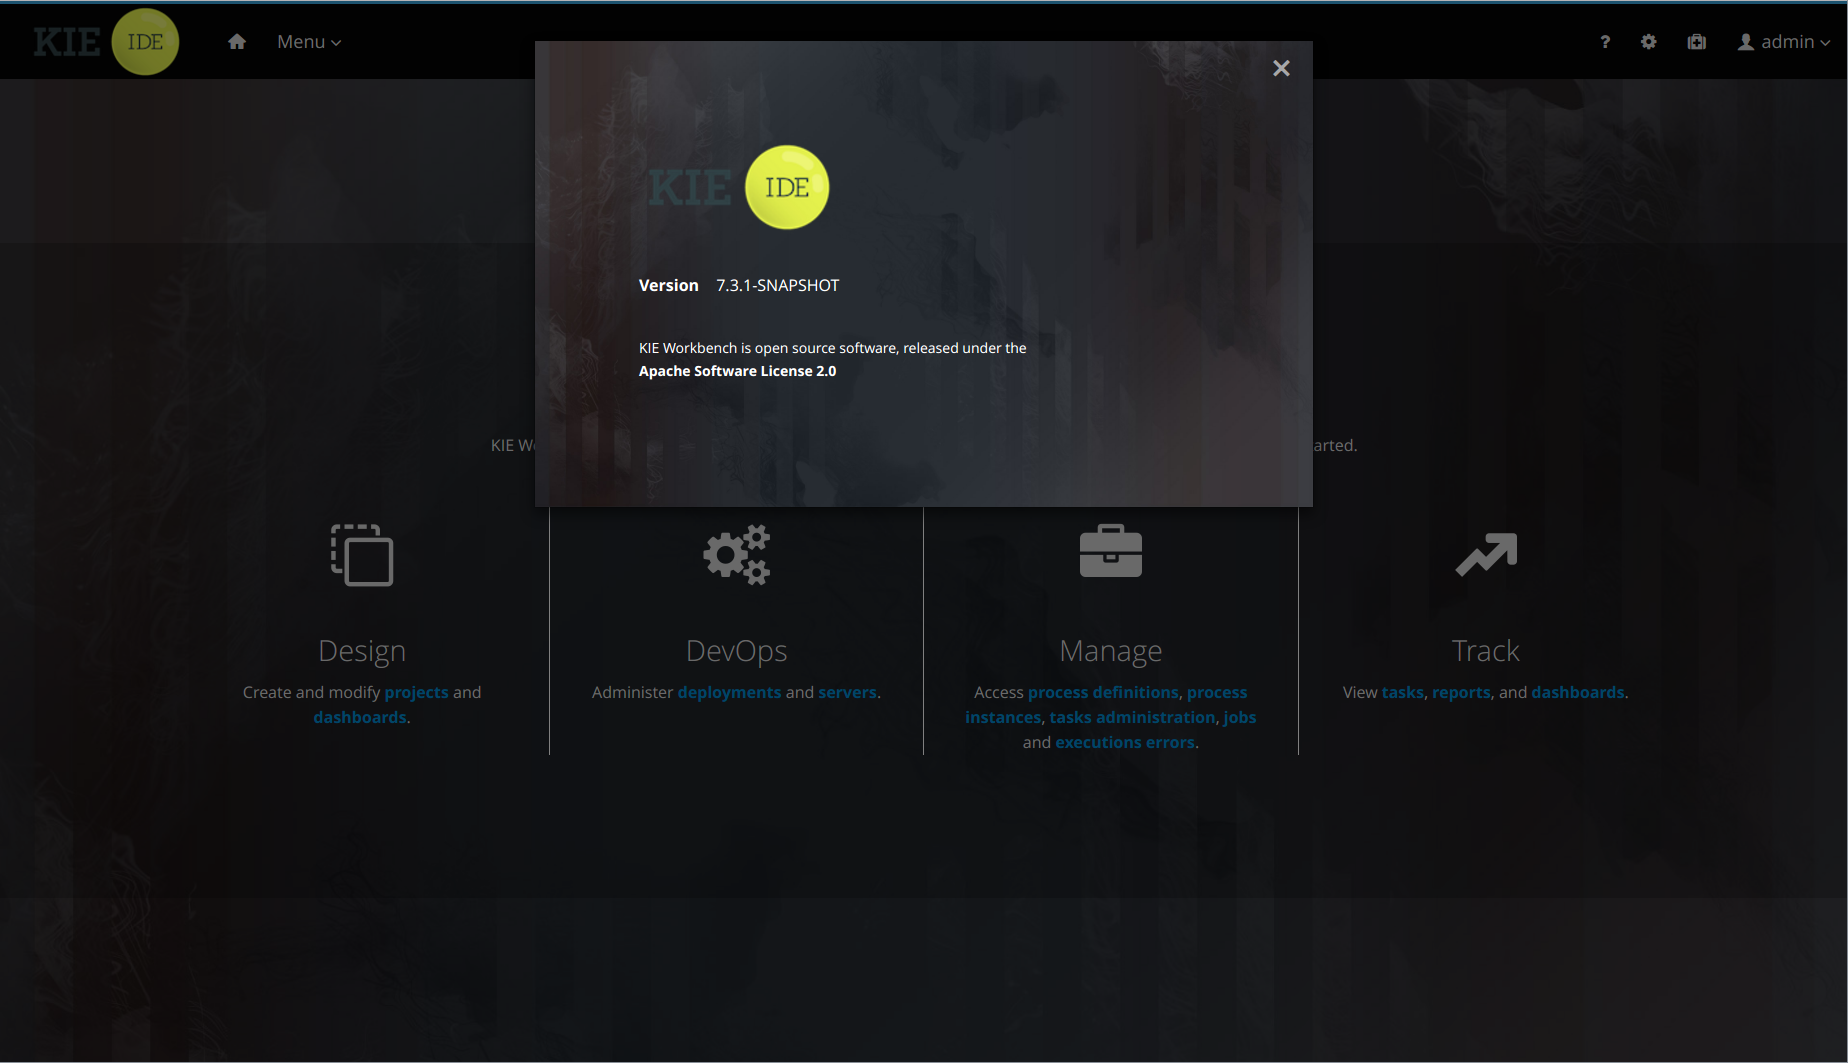
Task: Click the Manage briefcase icon
Action: pos(1111,552)
